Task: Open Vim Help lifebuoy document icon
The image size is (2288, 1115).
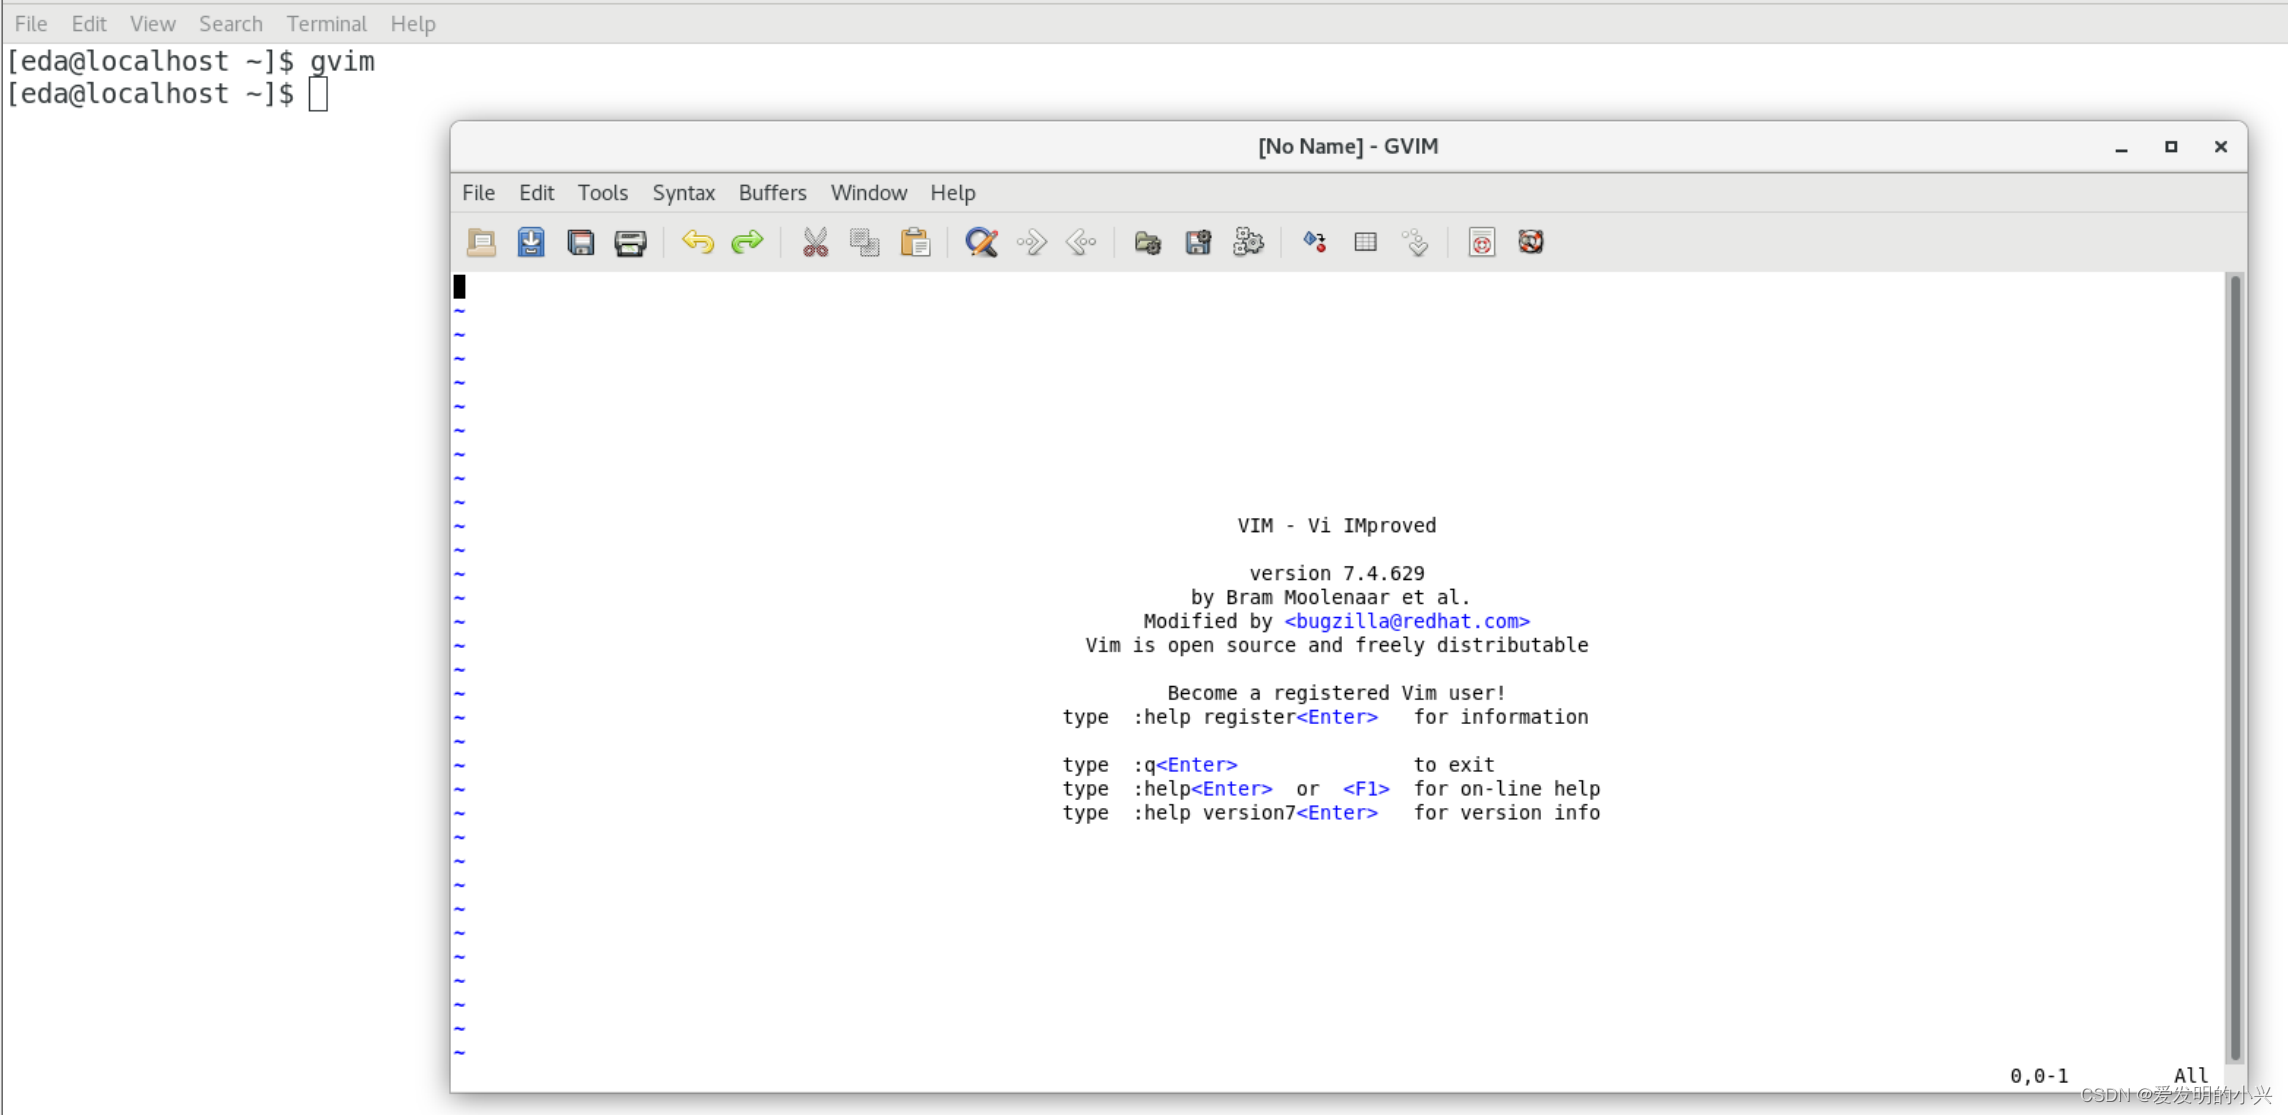Action: click(x=1482, y=242)
